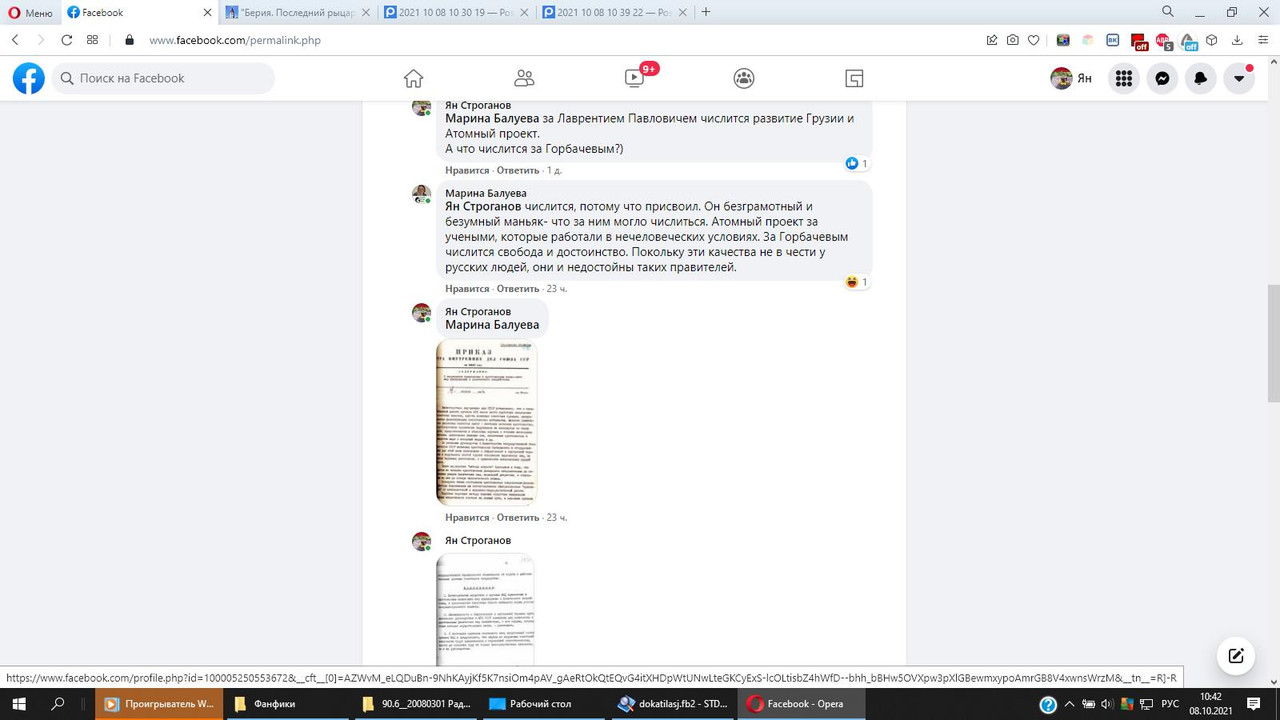Screen dimensions: 1280x720
Task: Click Нравится under the ПРИКАЗ image comment
Action: (467, 518)
